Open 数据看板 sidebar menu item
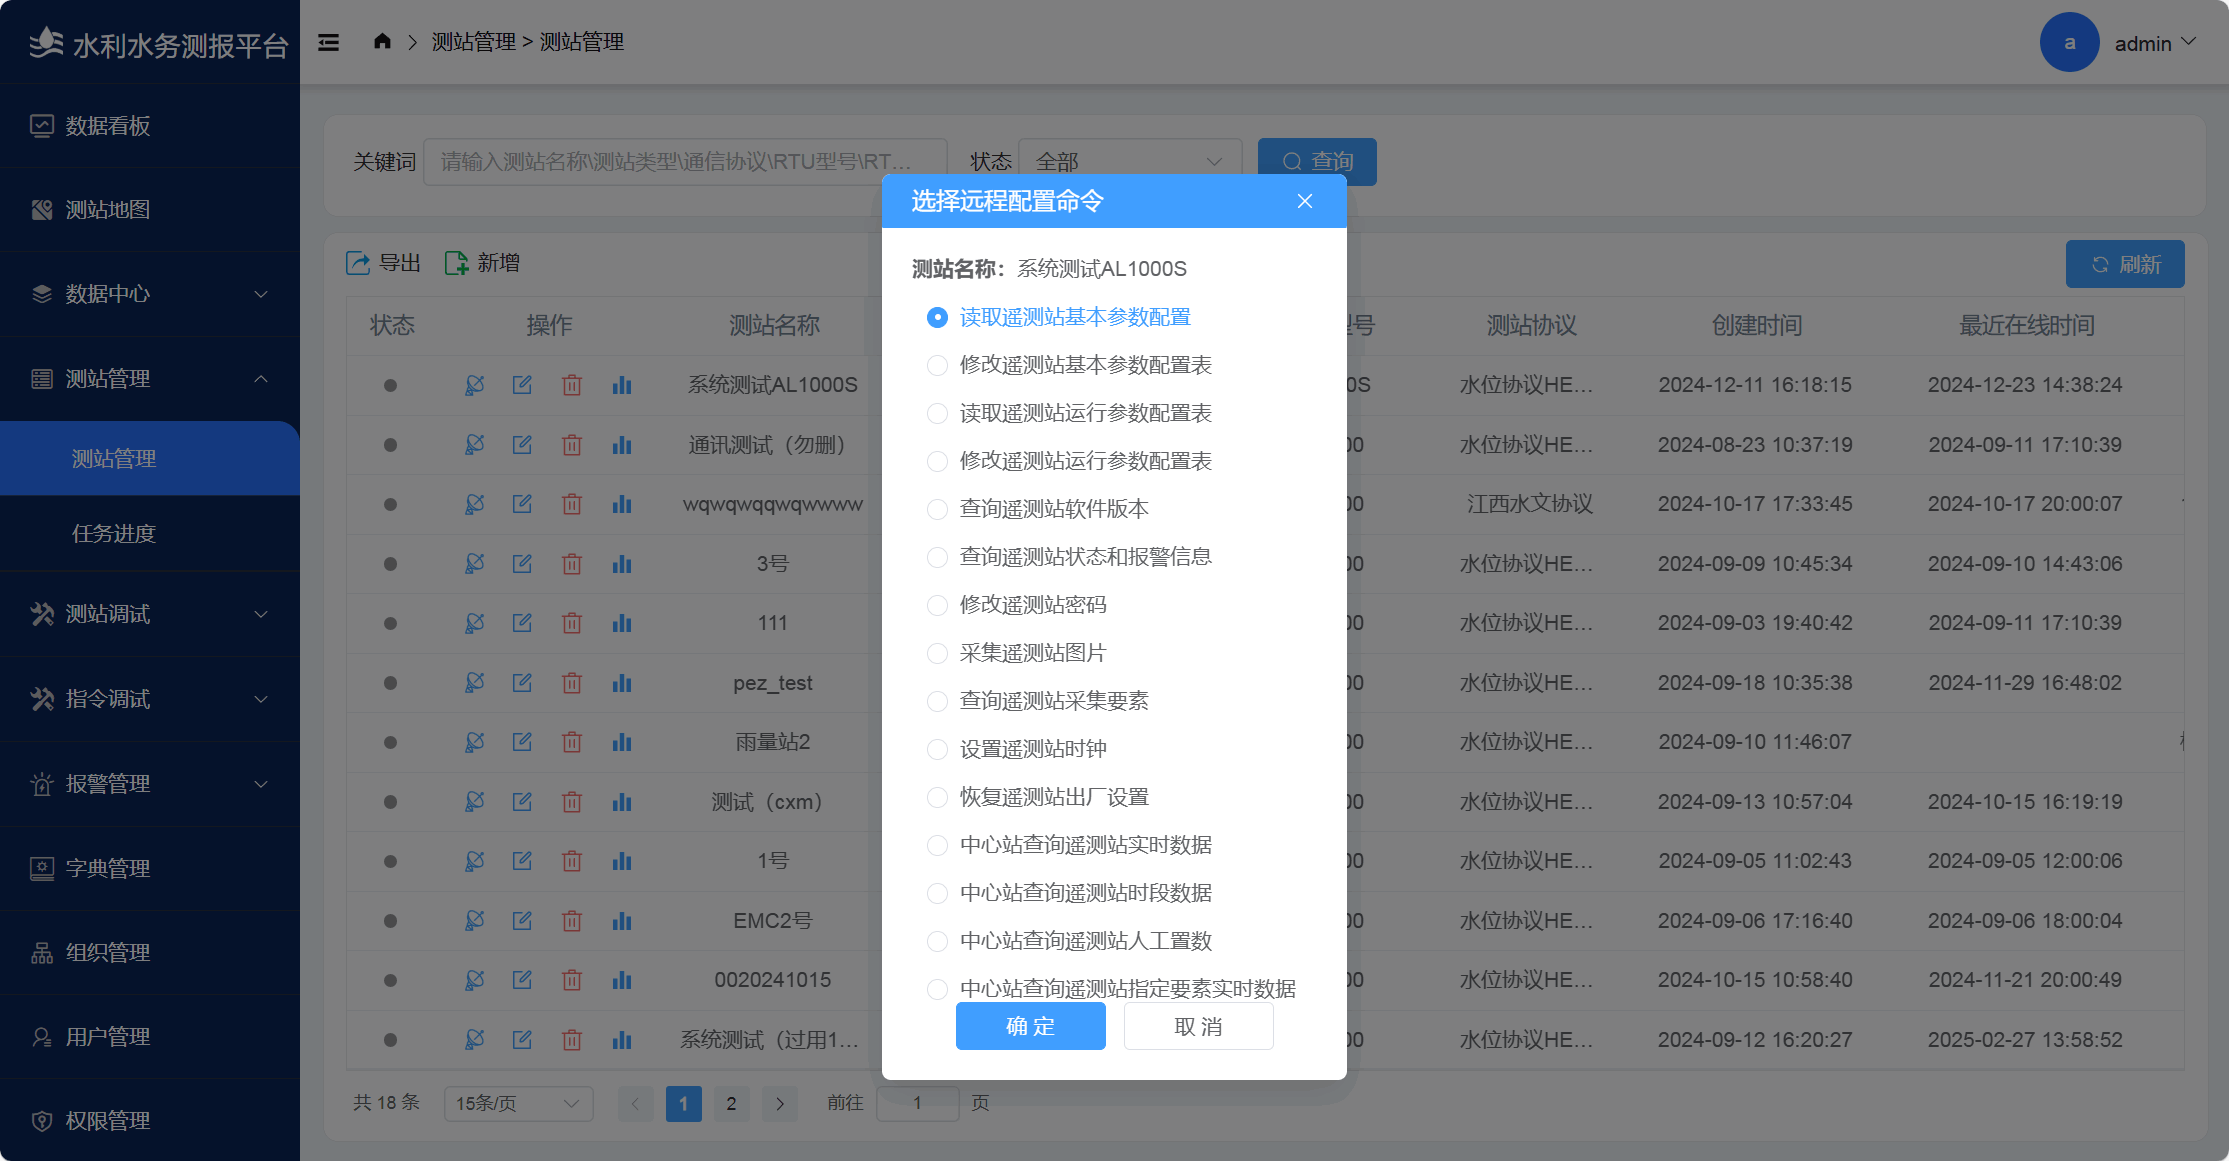 108,126
